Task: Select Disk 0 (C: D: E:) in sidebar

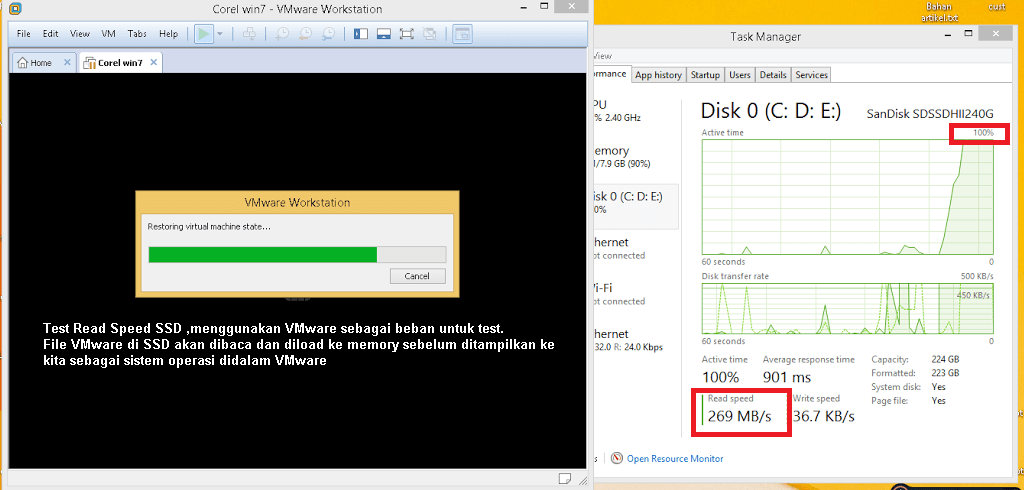Action: 635,206
